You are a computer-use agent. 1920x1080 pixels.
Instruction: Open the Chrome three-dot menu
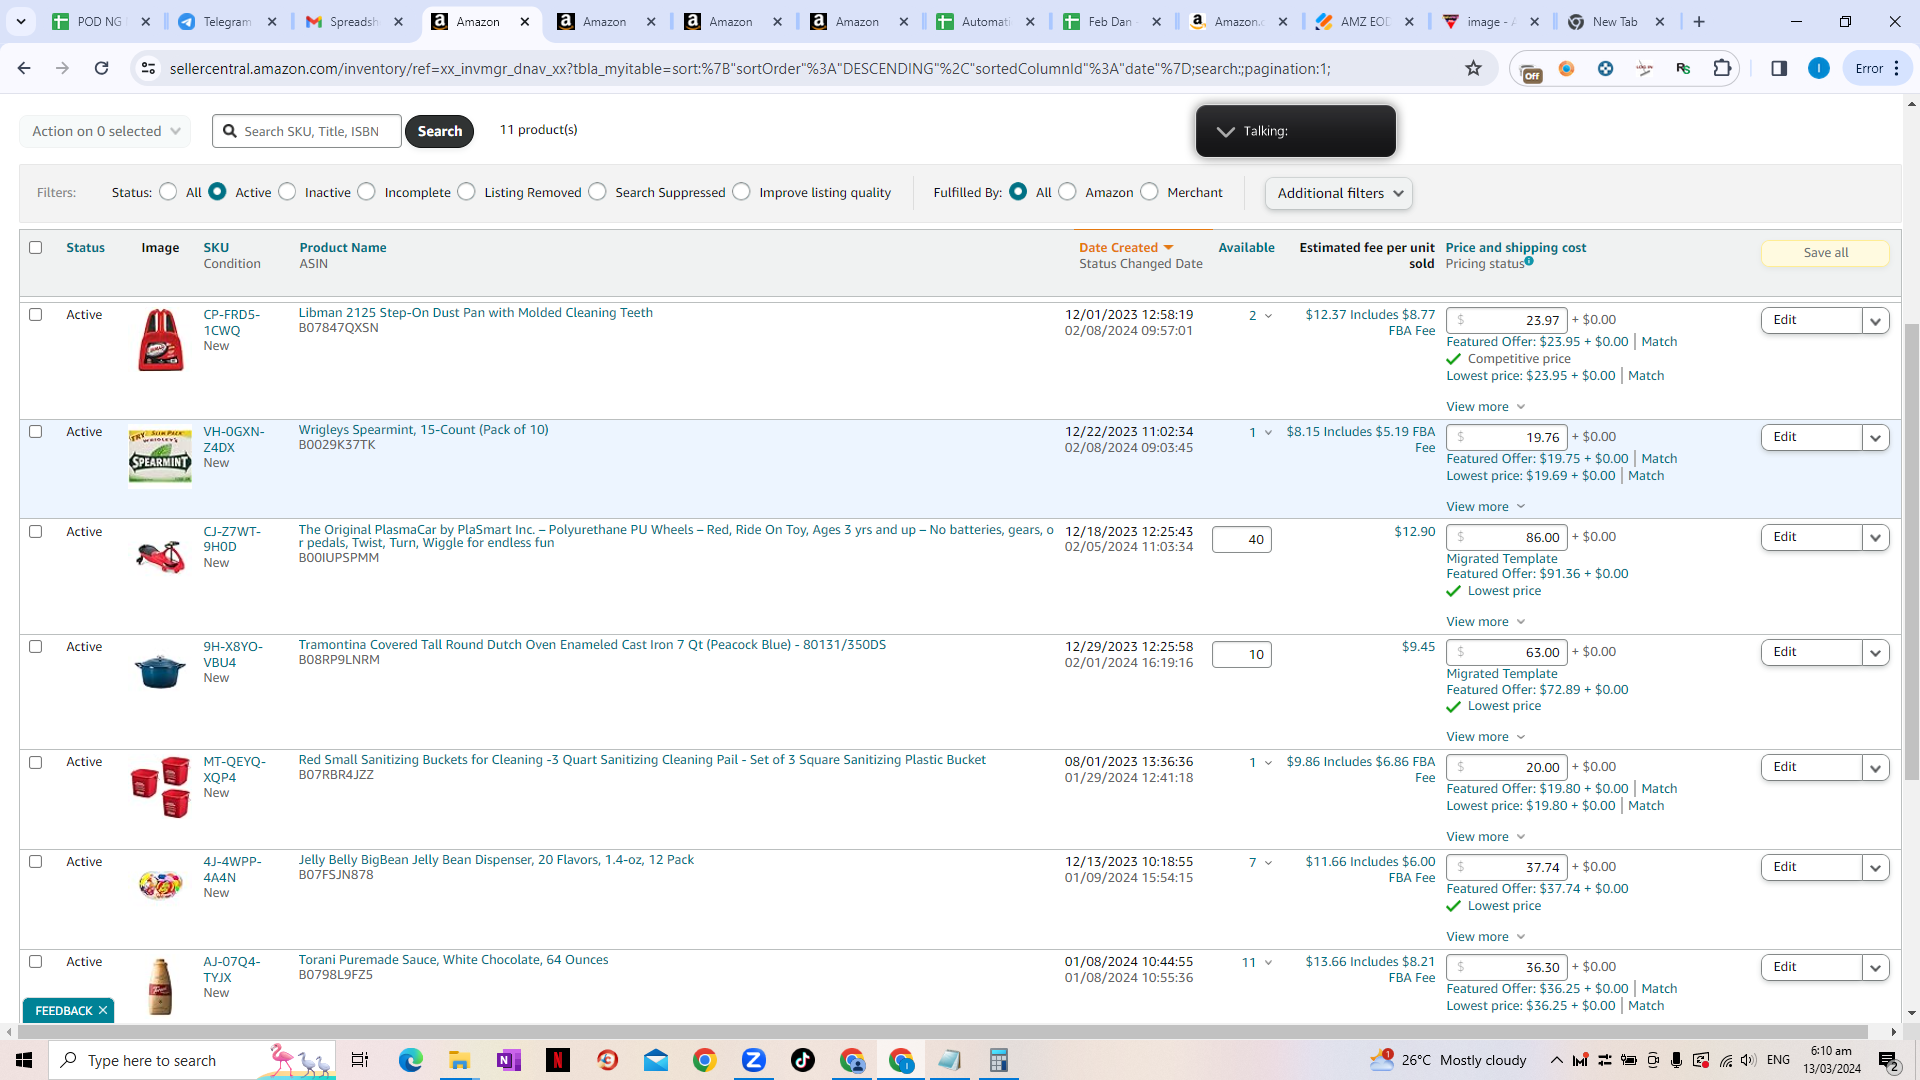1897,68
